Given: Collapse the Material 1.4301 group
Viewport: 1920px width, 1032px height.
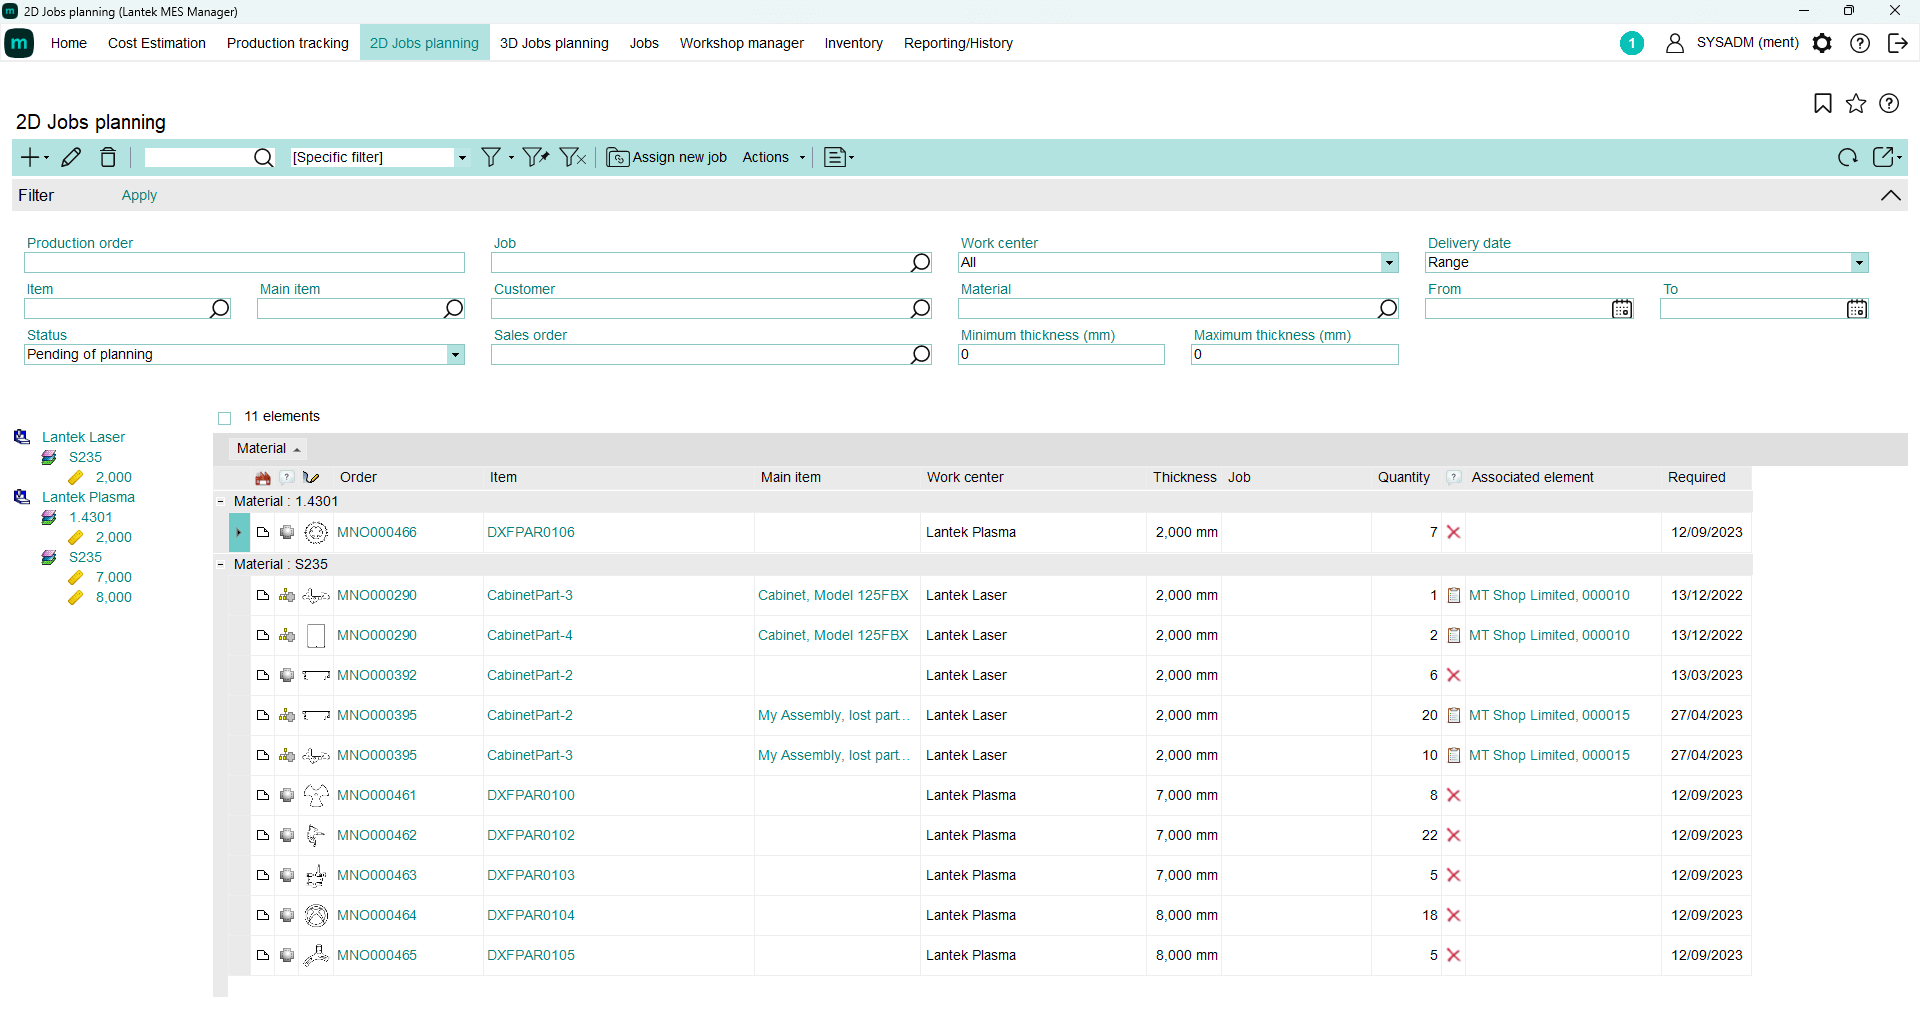Looking at the screenshot, I should point(221,502).
